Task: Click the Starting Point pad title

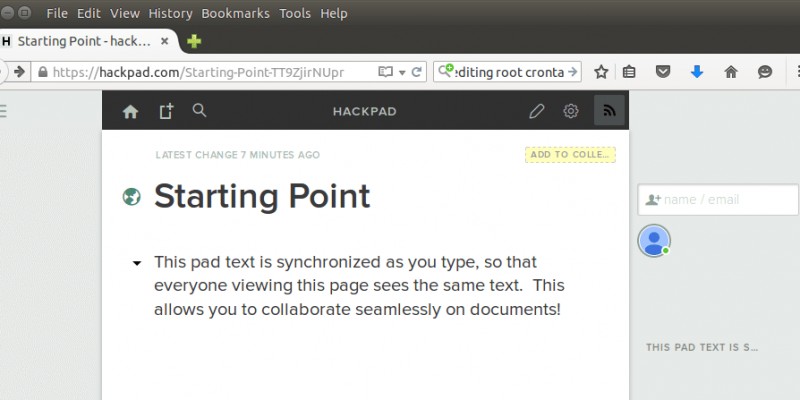Action: coord(262,196)
